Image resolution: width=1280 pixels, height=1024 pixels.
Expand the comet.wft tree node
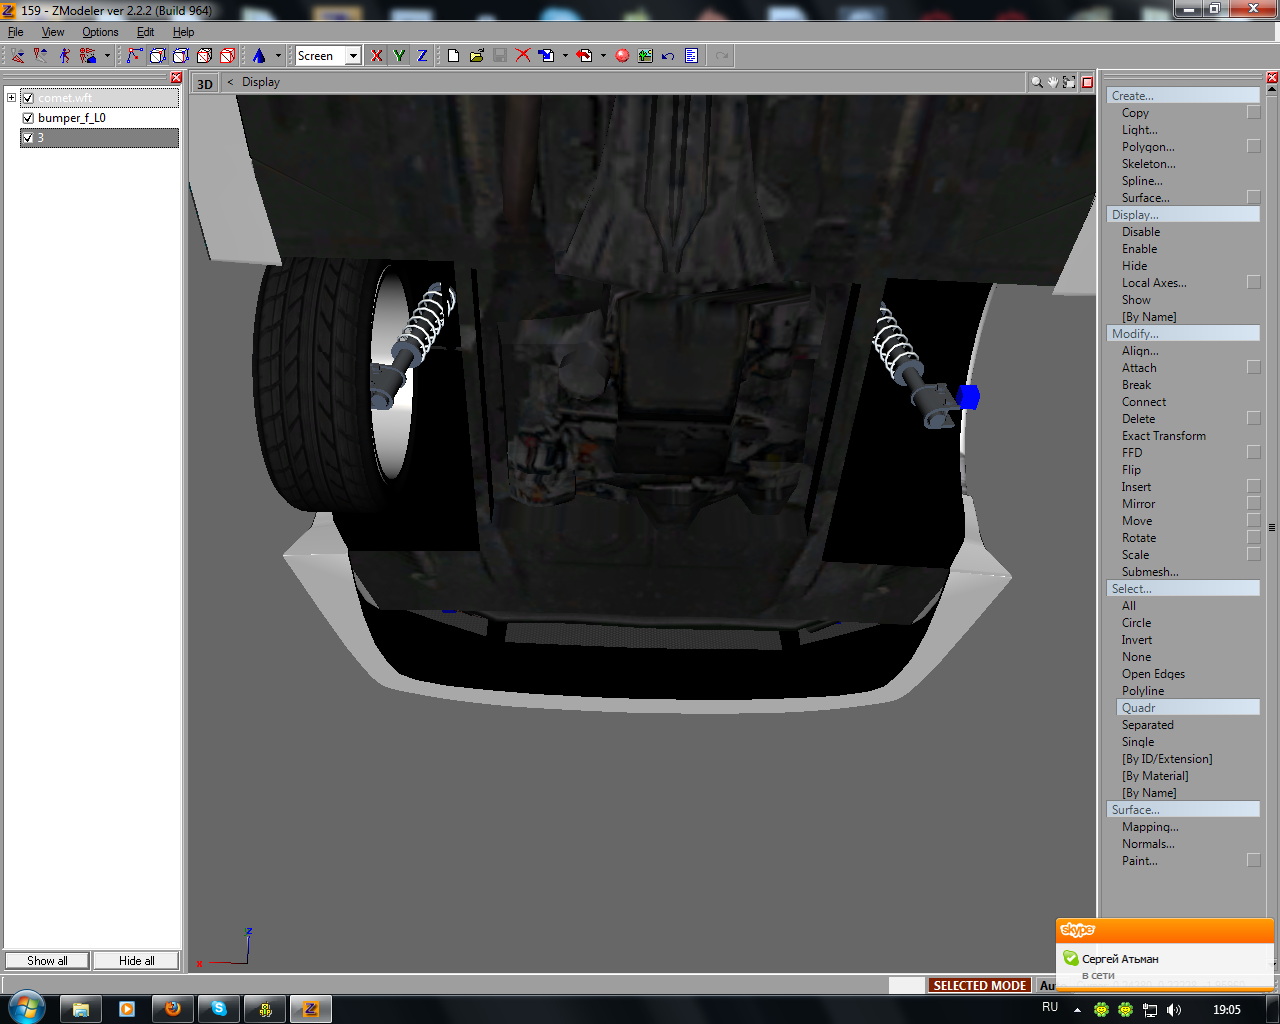(x=11, y=98)
